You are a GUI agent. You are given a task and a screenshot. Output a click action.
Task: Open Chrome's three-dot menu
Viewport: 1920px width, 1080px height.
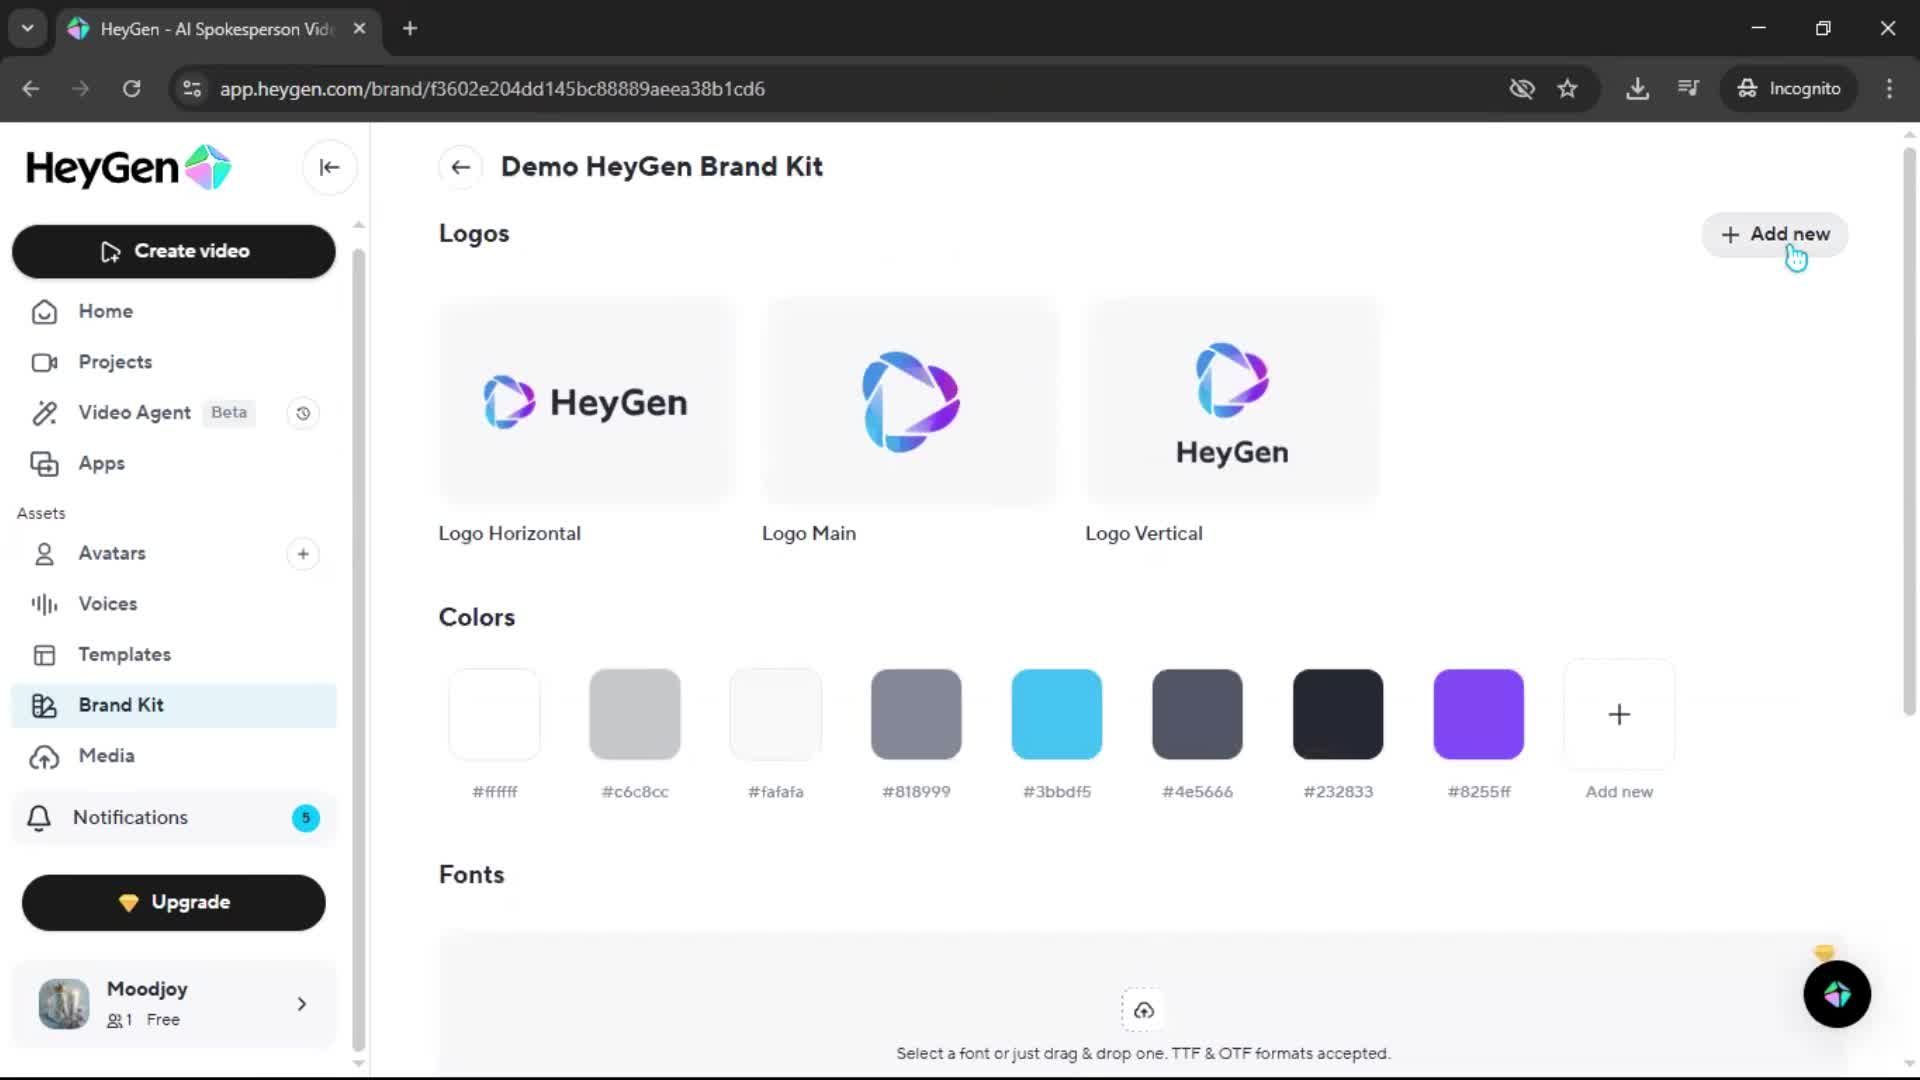[x=1889, y=88]
